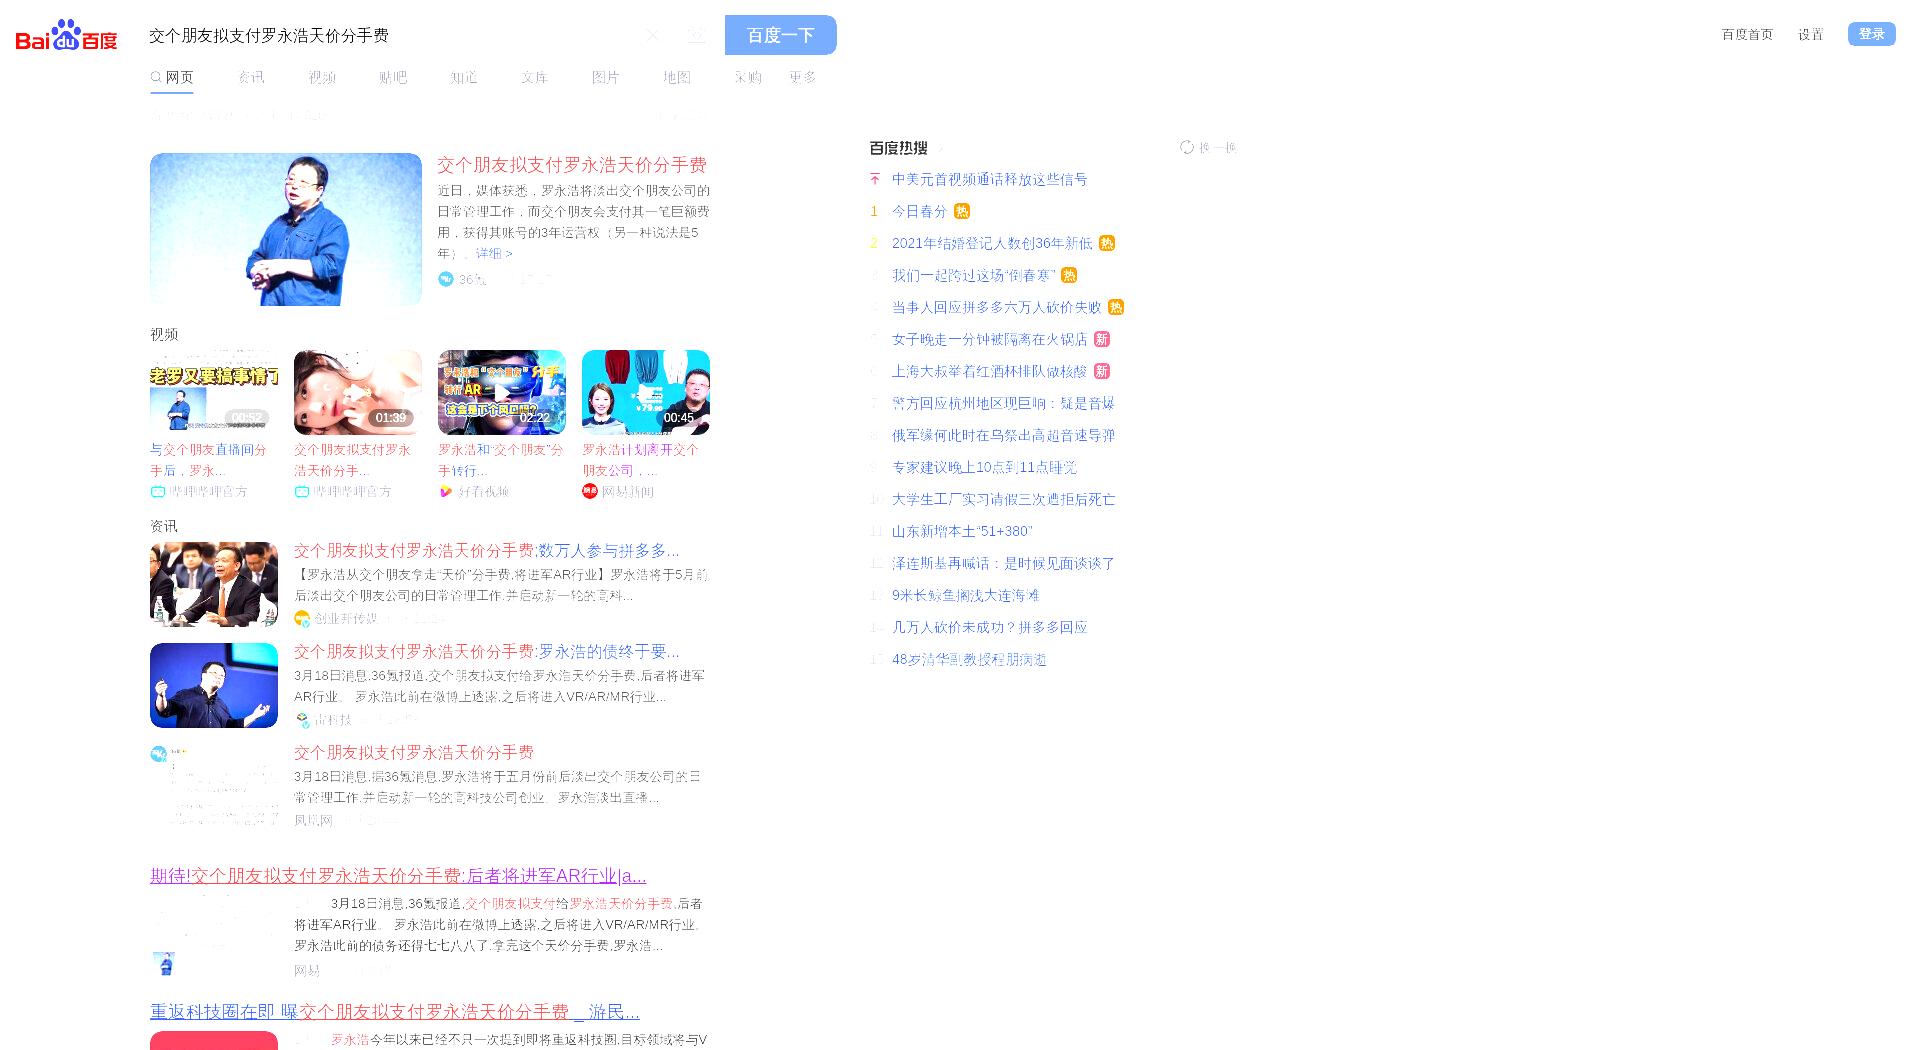1920x1050 pixels.
Task: Click video title 罗永浩计划离开交个朋友公司
Action: (x=641, y=460)
